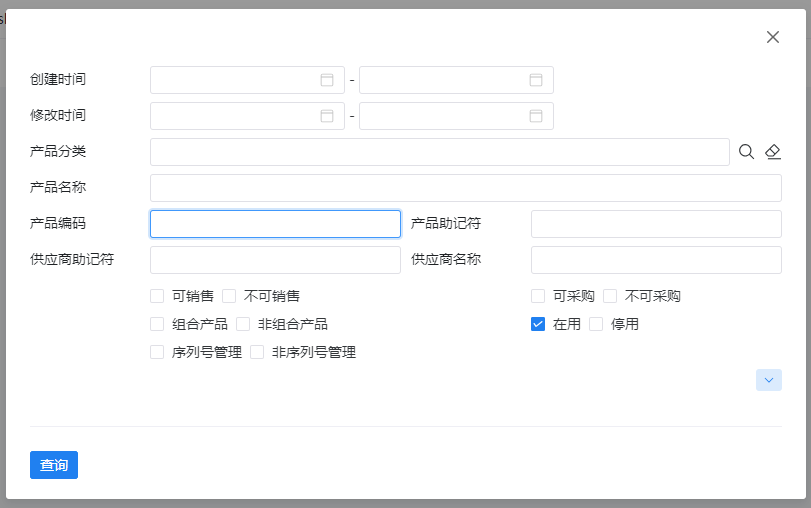Screen dimensions: 811x508
Task: Uncheck the 在用 checkbox
Action: [538, 324]
